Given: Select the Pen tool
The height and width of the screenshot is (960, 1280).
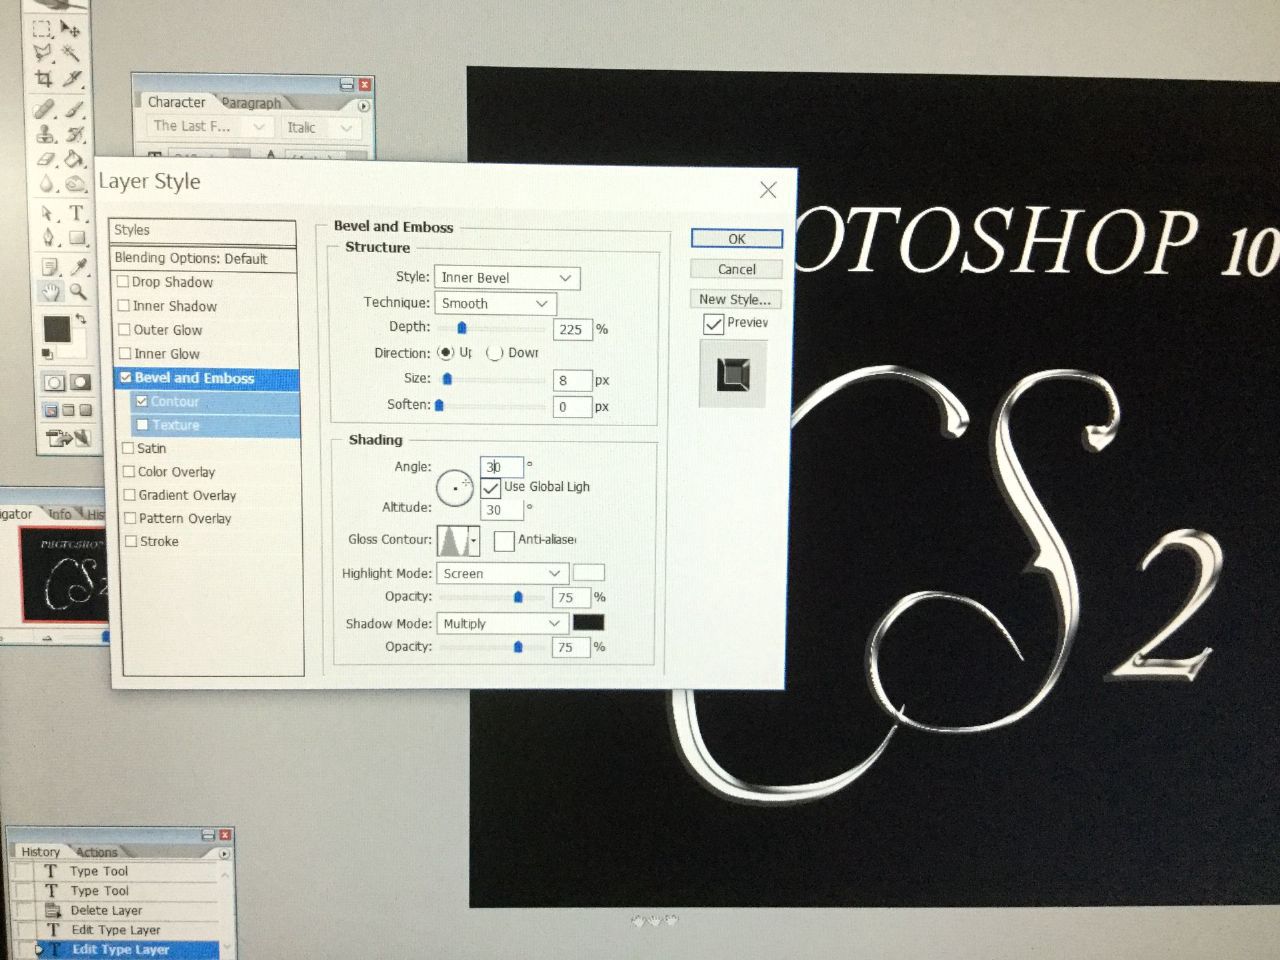Looking at the screenshot, I should coord(49,238).
